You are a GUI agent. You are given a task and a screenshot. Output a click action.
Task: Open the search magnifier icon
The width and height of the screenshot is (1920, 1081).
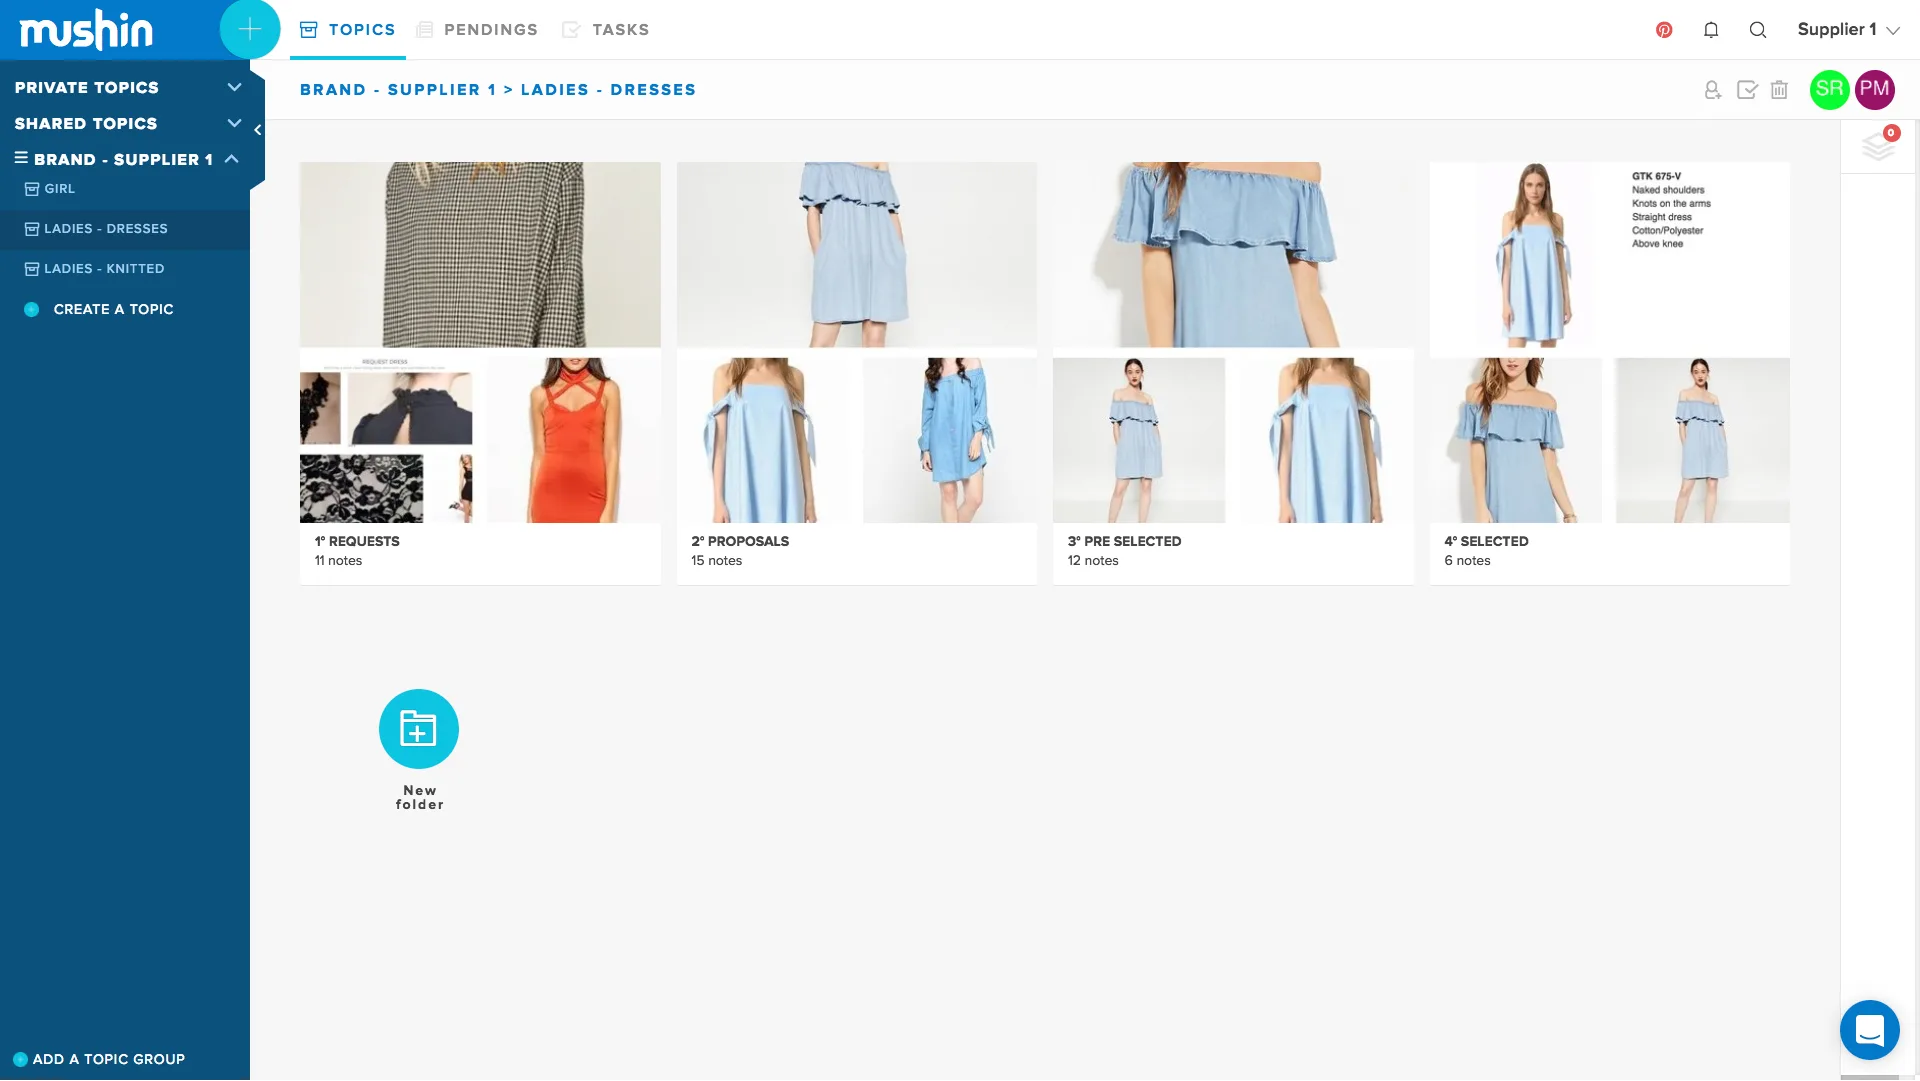[1758, 30]
